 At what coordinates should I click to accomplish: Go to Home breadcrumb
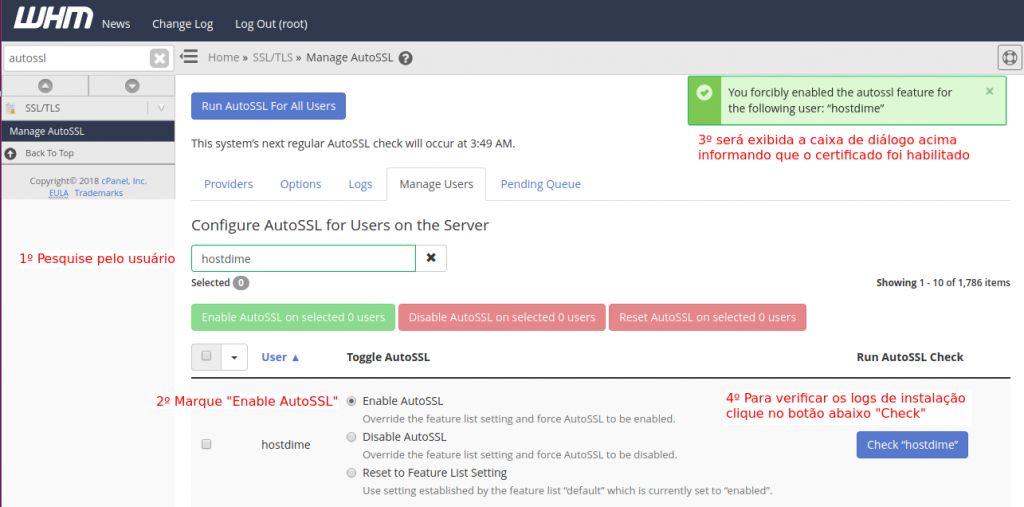(223, 57)
